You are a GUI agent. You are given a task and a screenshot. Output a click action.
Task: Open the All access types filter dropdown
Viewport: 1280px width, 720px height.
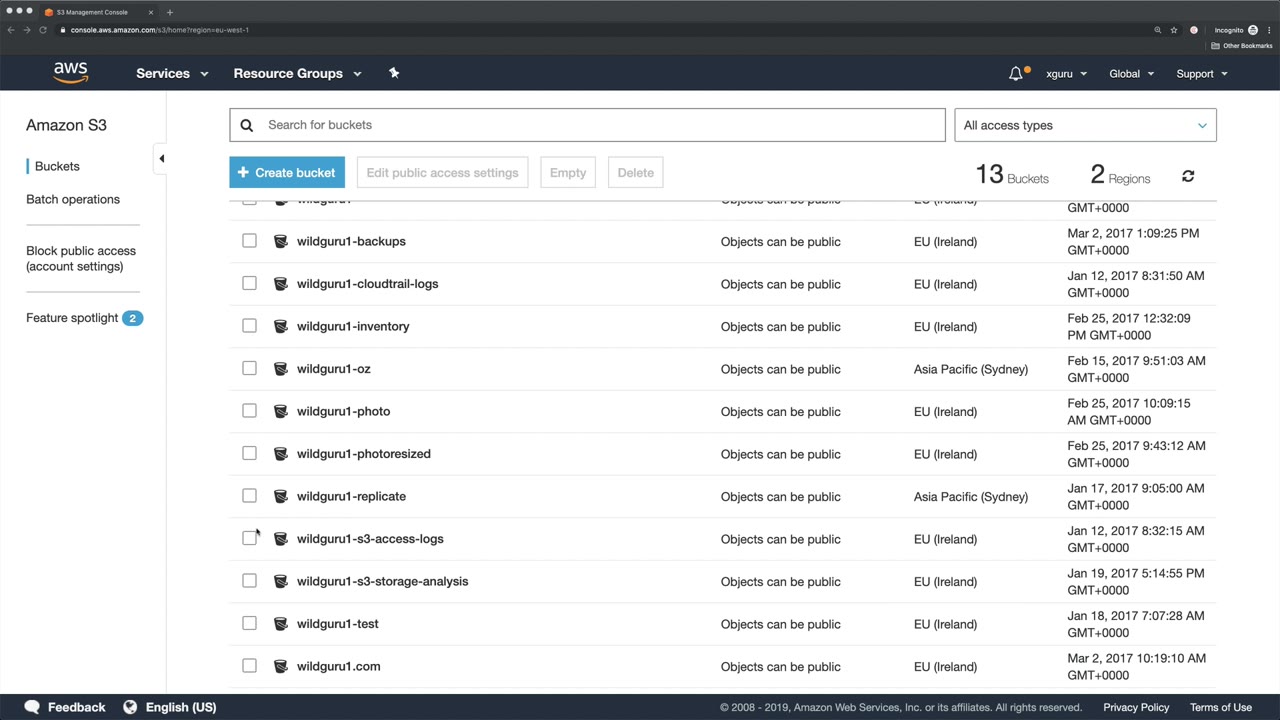click(1085, 125)
